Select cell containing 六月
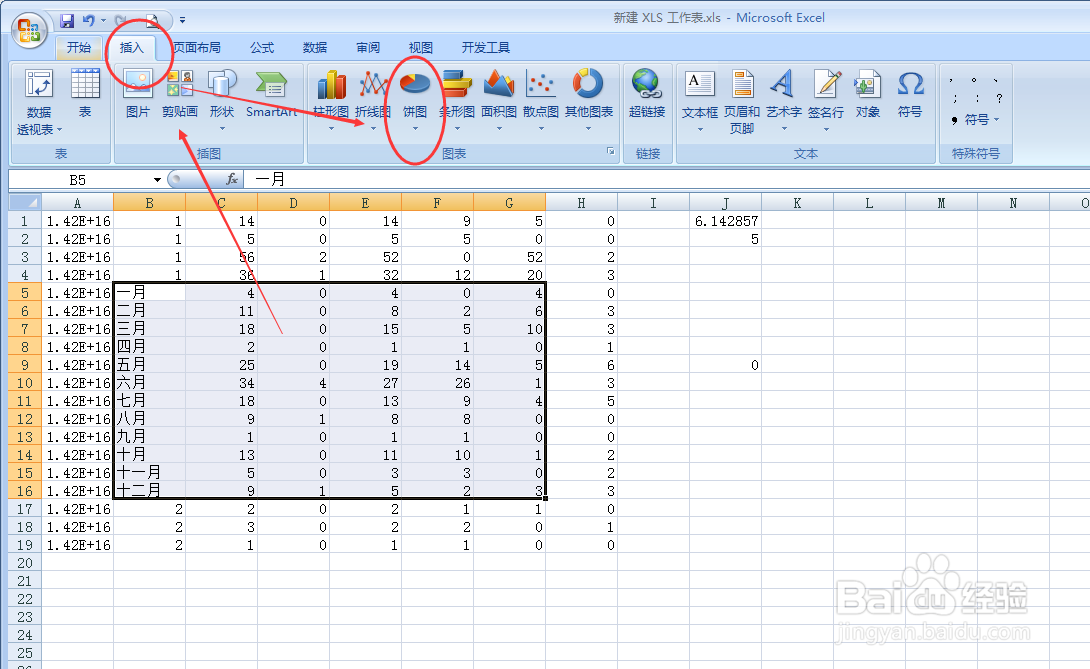1090x669 pixels. click(x=149, y=383)
